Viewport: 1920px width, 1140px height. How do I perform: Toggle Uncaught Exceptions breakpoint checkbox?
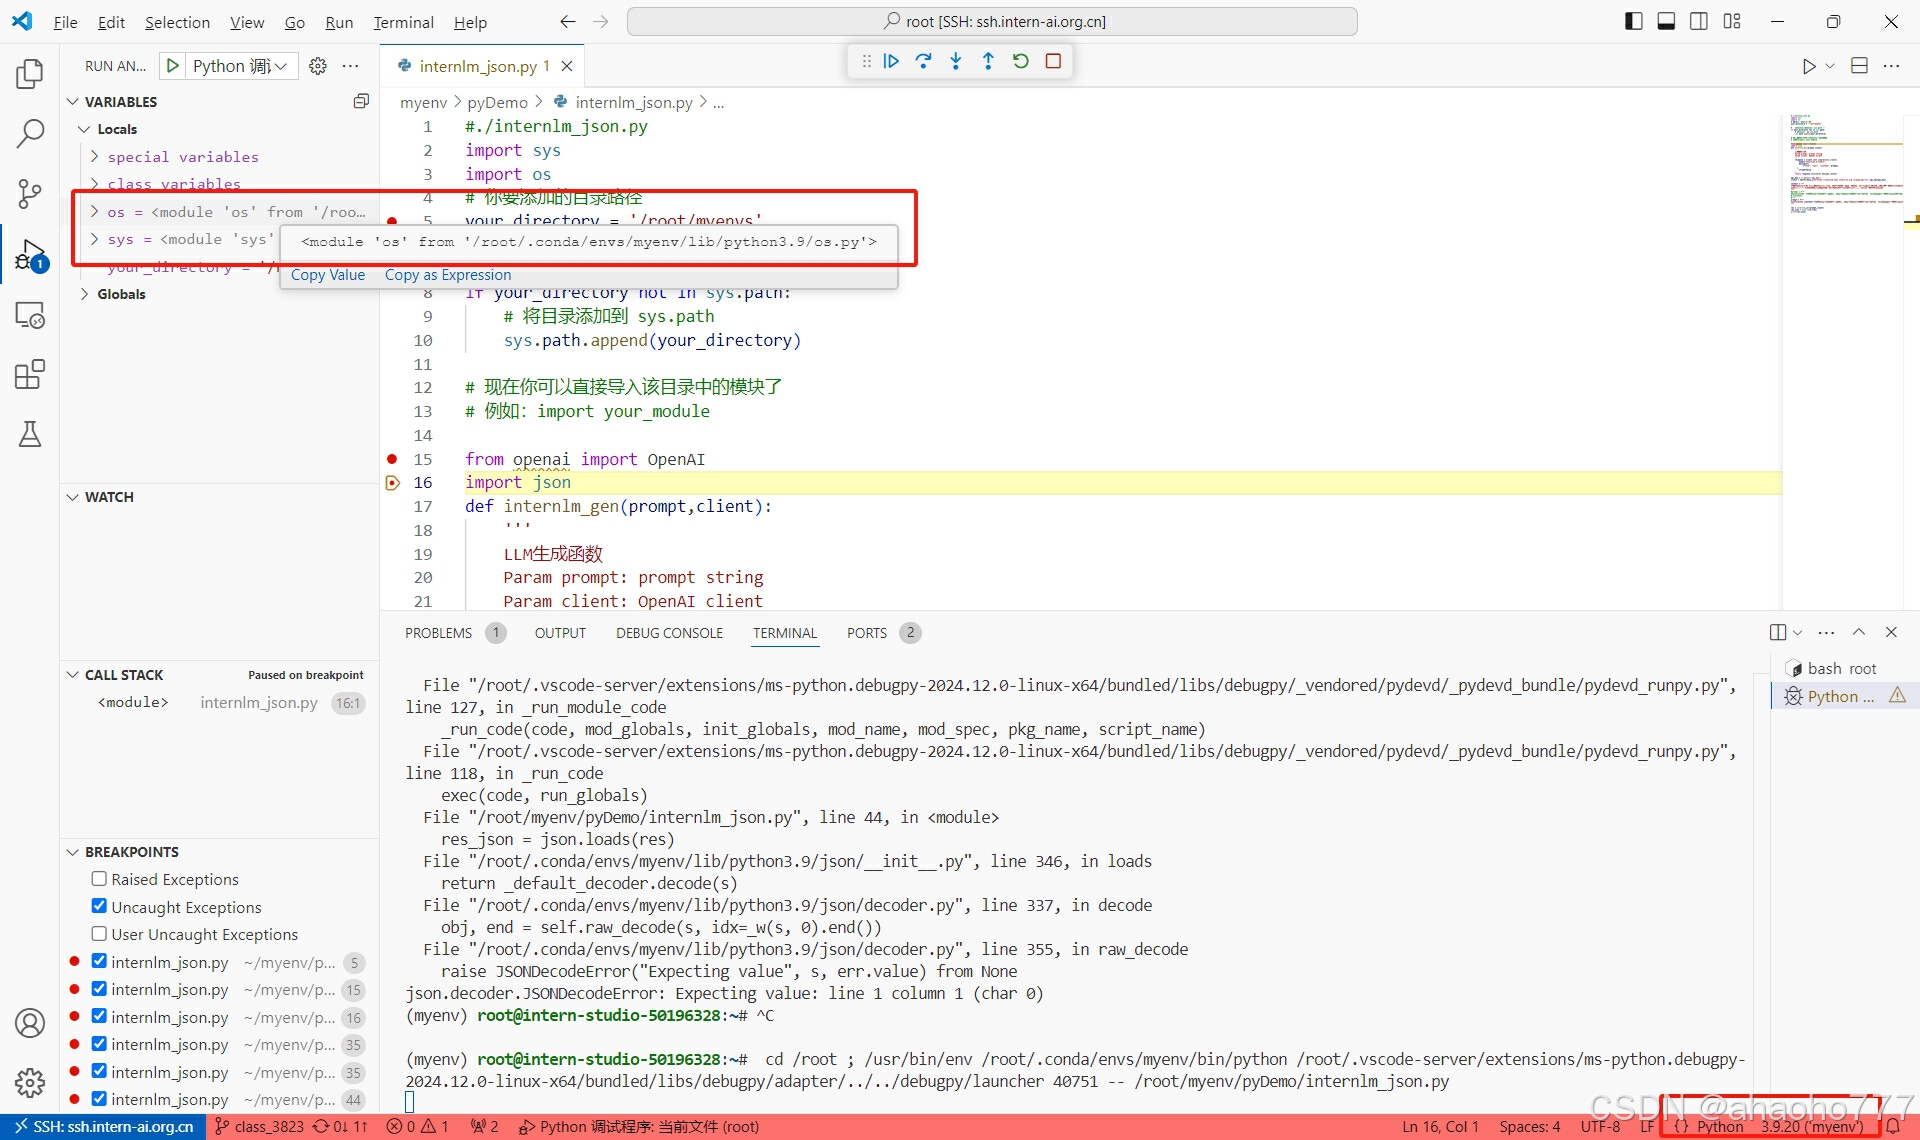pyautogui.click(x=99, y=906)
